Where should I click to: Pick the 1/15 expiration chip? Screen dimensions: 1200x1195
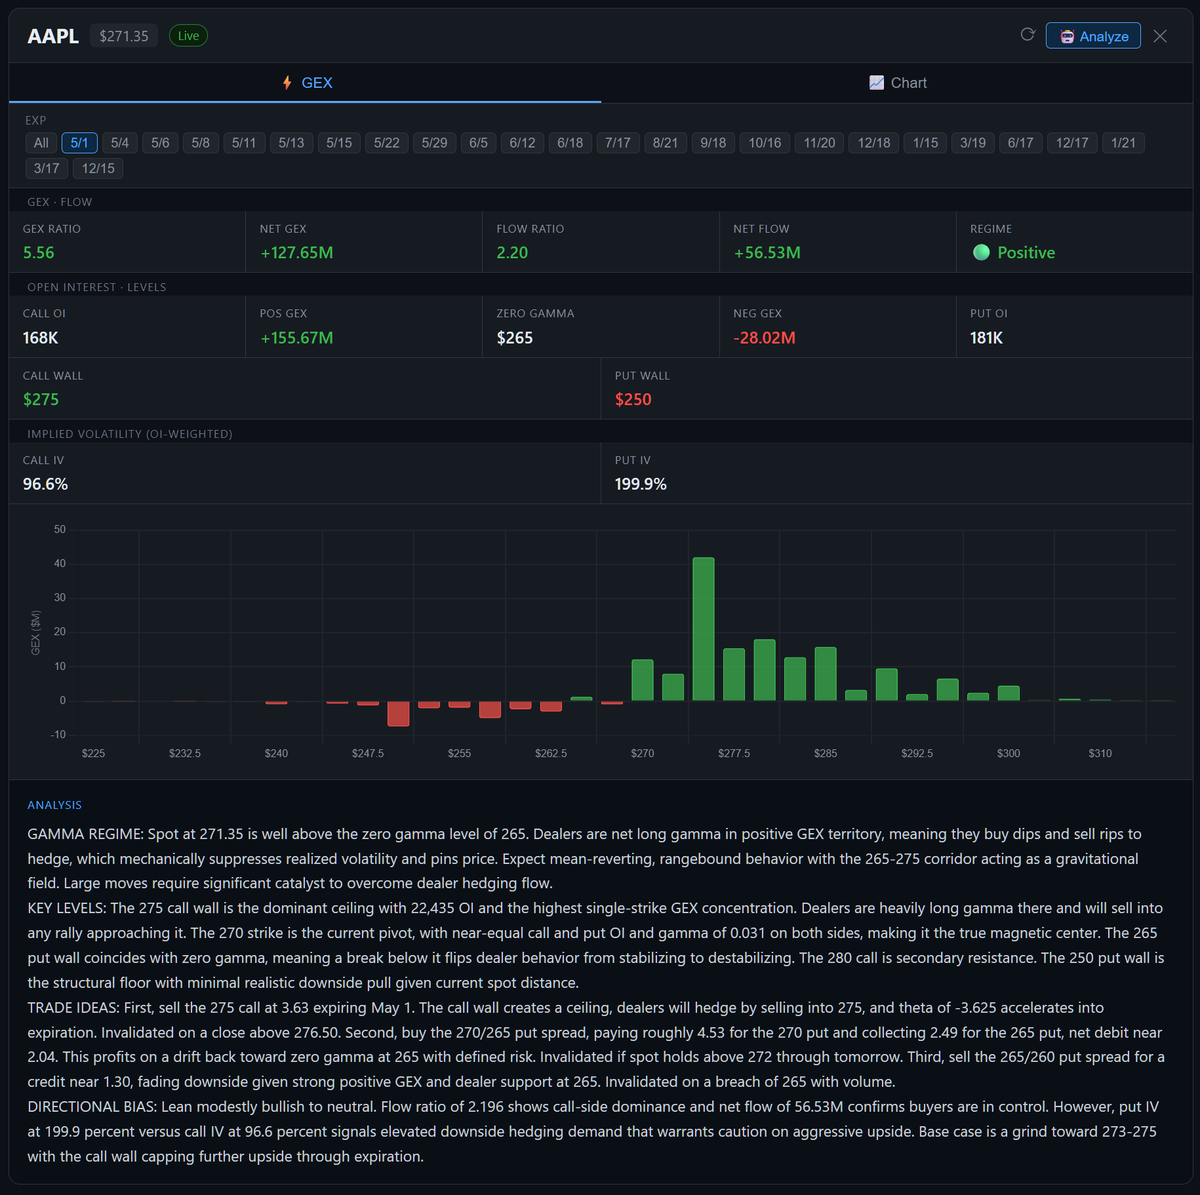click(x=925, y=143)
